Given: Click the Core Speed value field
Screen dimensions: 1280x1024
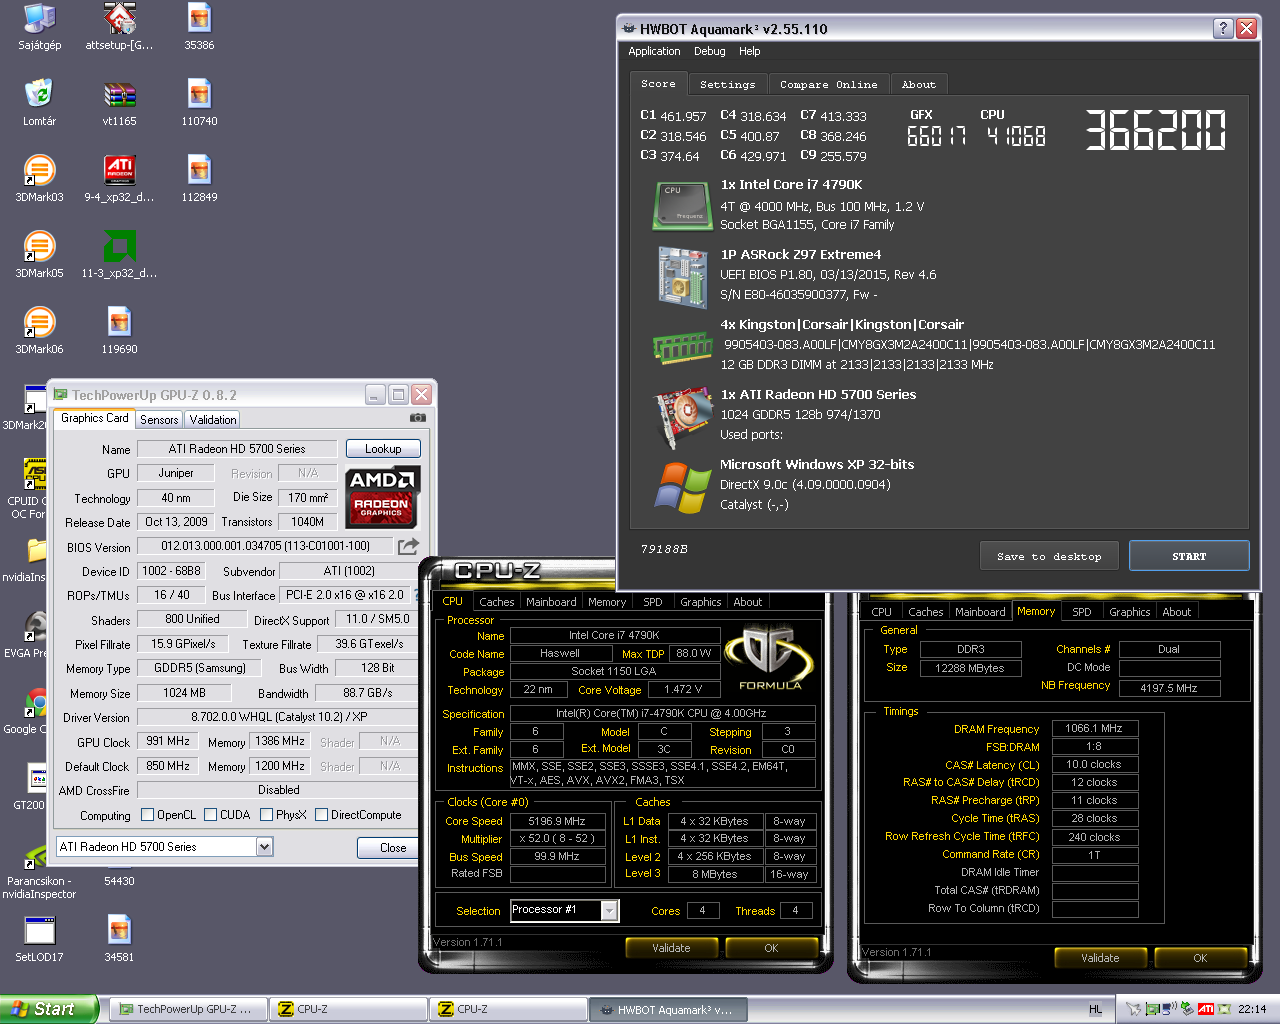Looking at the screenshot, I should click(557, 821).
